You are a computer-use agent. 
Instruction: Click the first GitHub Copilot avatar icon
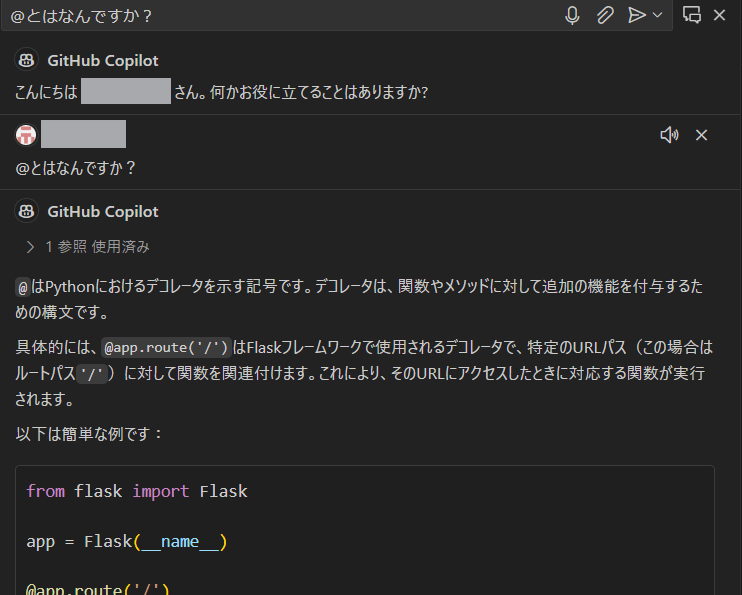26,61
